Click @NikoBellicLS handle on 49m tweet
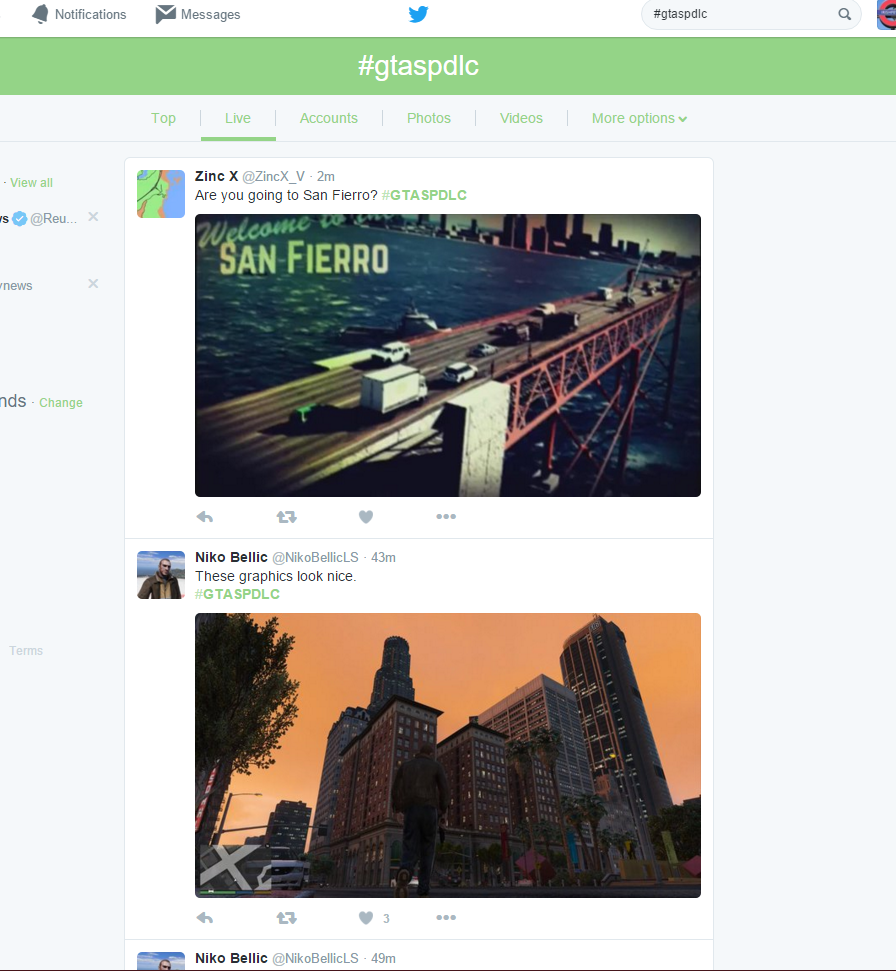This screenshot has height=971, width=896. 315,958
